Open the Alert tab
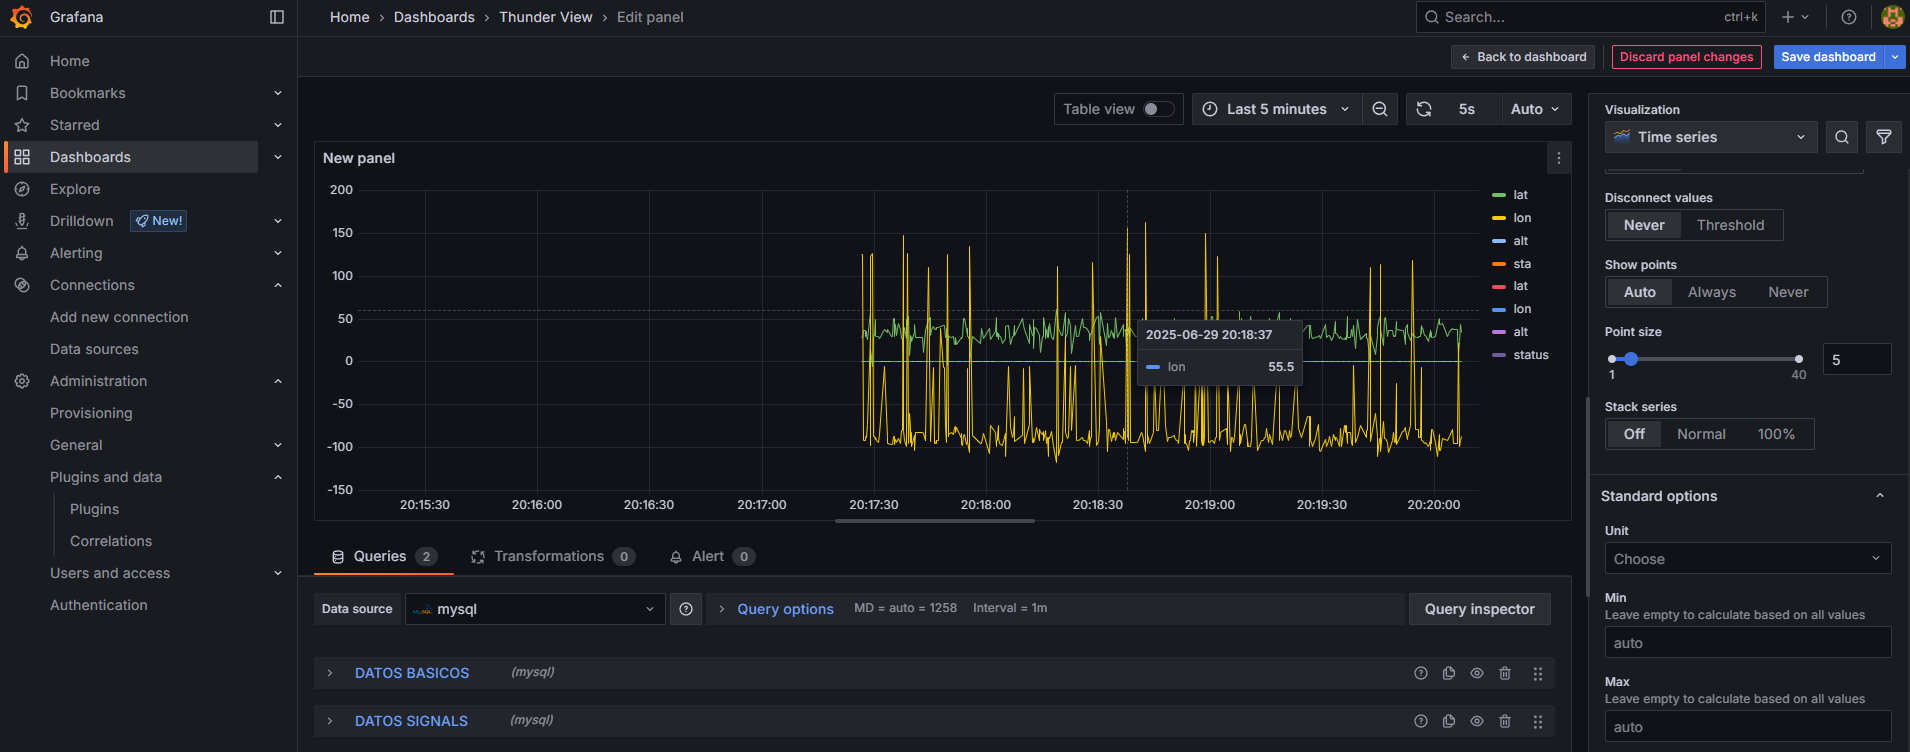This screenshot has height=752, width=1910. coord(708,556)
